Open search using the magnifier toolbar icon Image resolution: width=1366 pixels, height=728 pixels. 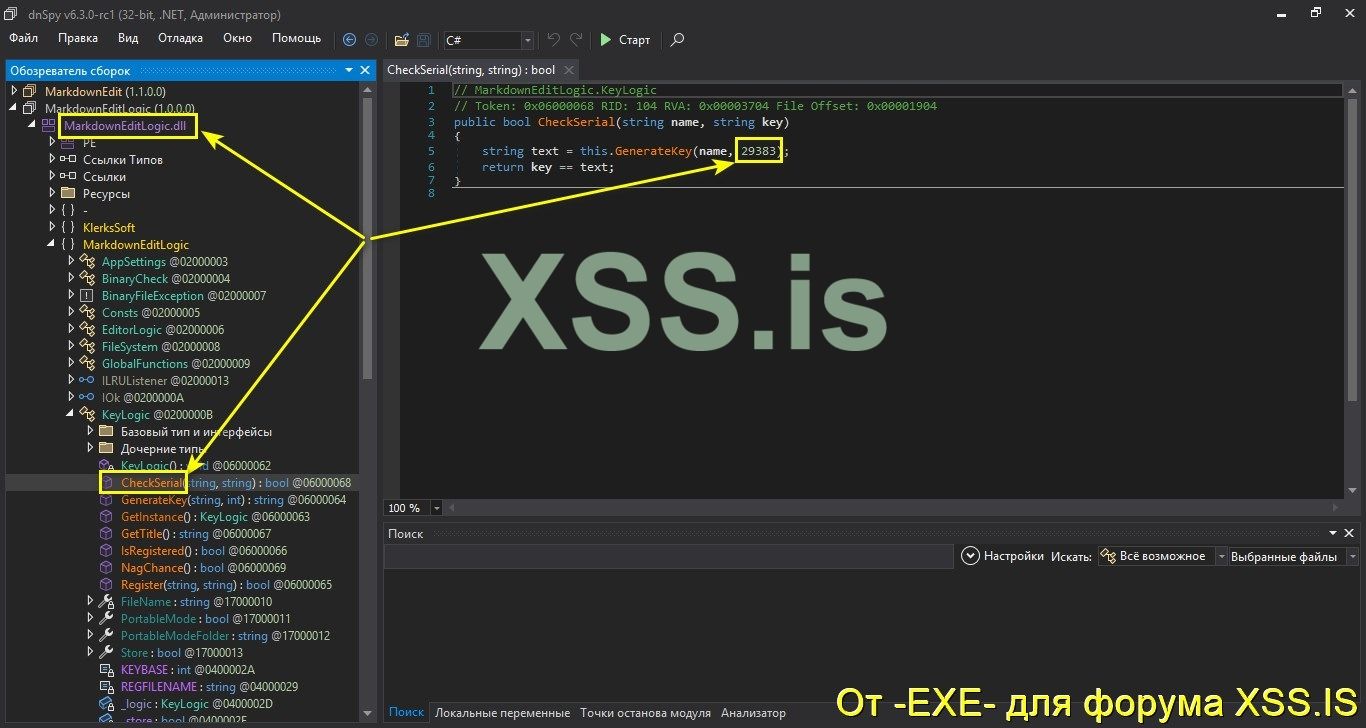click(677, 41)
